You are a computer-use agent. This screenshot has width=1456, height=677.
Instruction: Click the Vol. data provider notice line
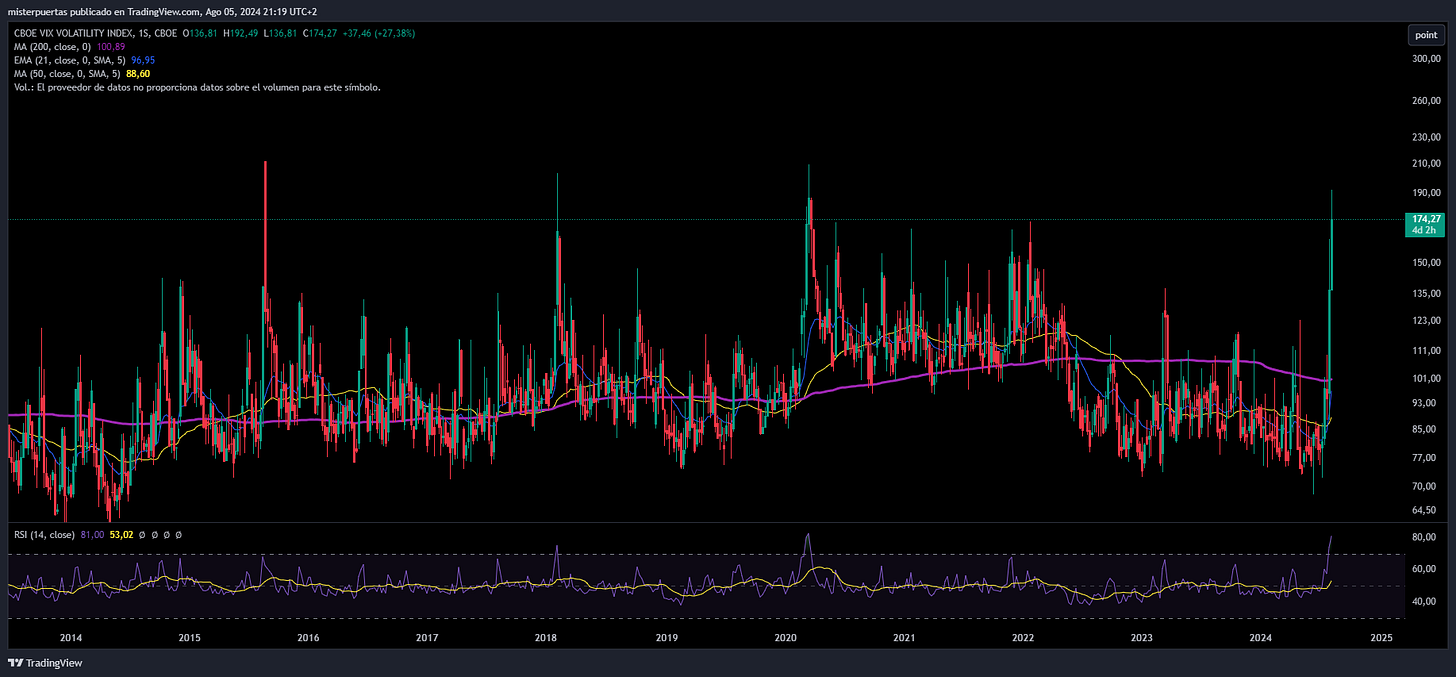coord(197,87)
